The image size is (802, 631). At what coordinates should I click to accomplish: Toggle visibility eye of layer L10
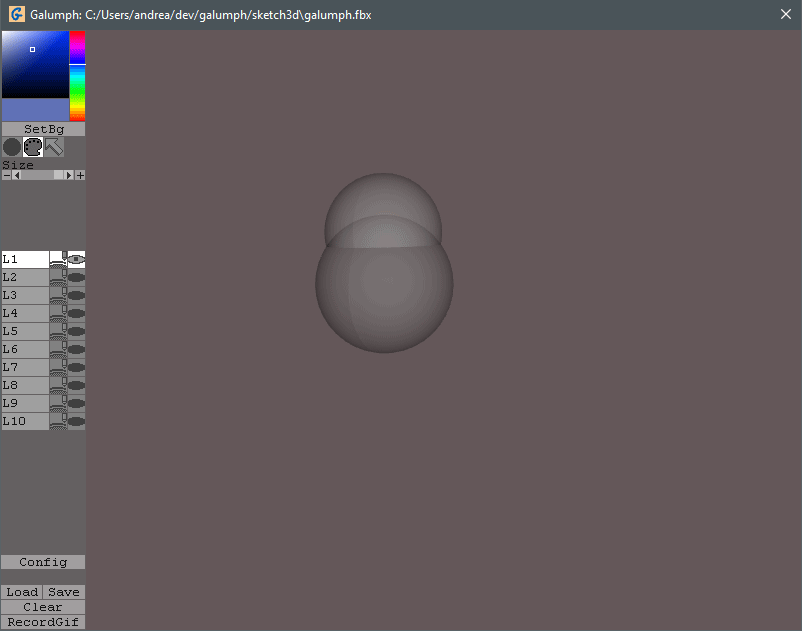[76, 421]
